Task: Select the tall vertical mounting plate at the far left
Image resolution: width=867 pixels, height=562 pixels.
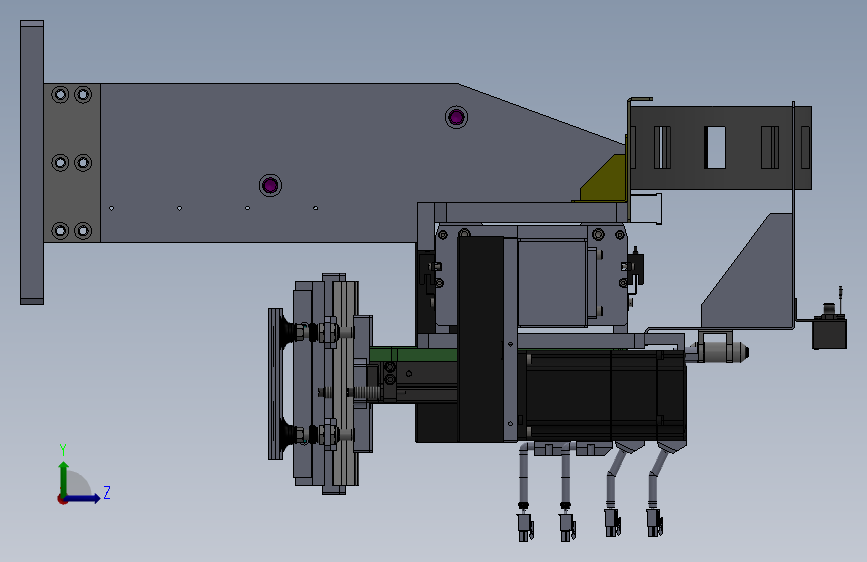Action: [x=32, y=163]
